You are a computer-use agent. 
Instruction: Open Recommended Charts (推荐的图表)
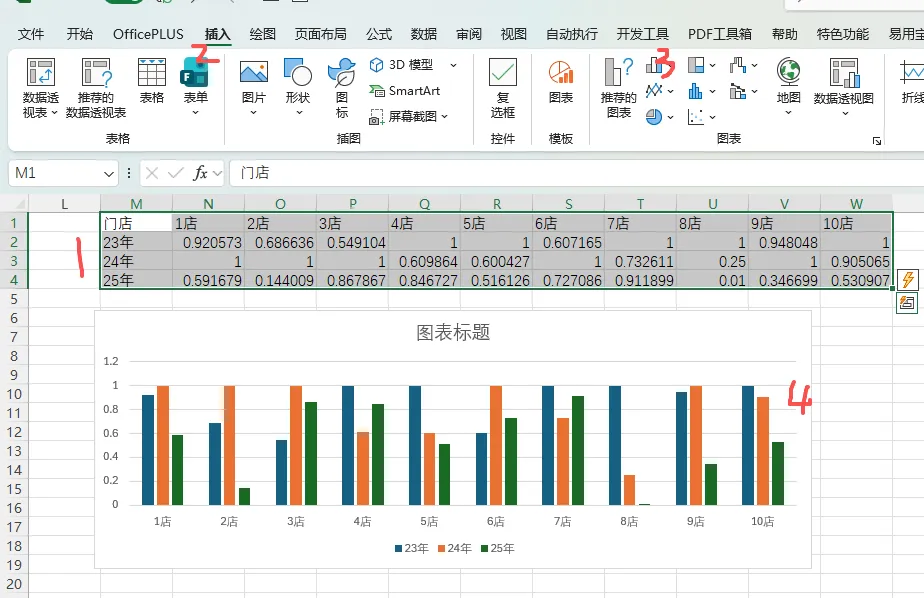(x=619, y=88)
